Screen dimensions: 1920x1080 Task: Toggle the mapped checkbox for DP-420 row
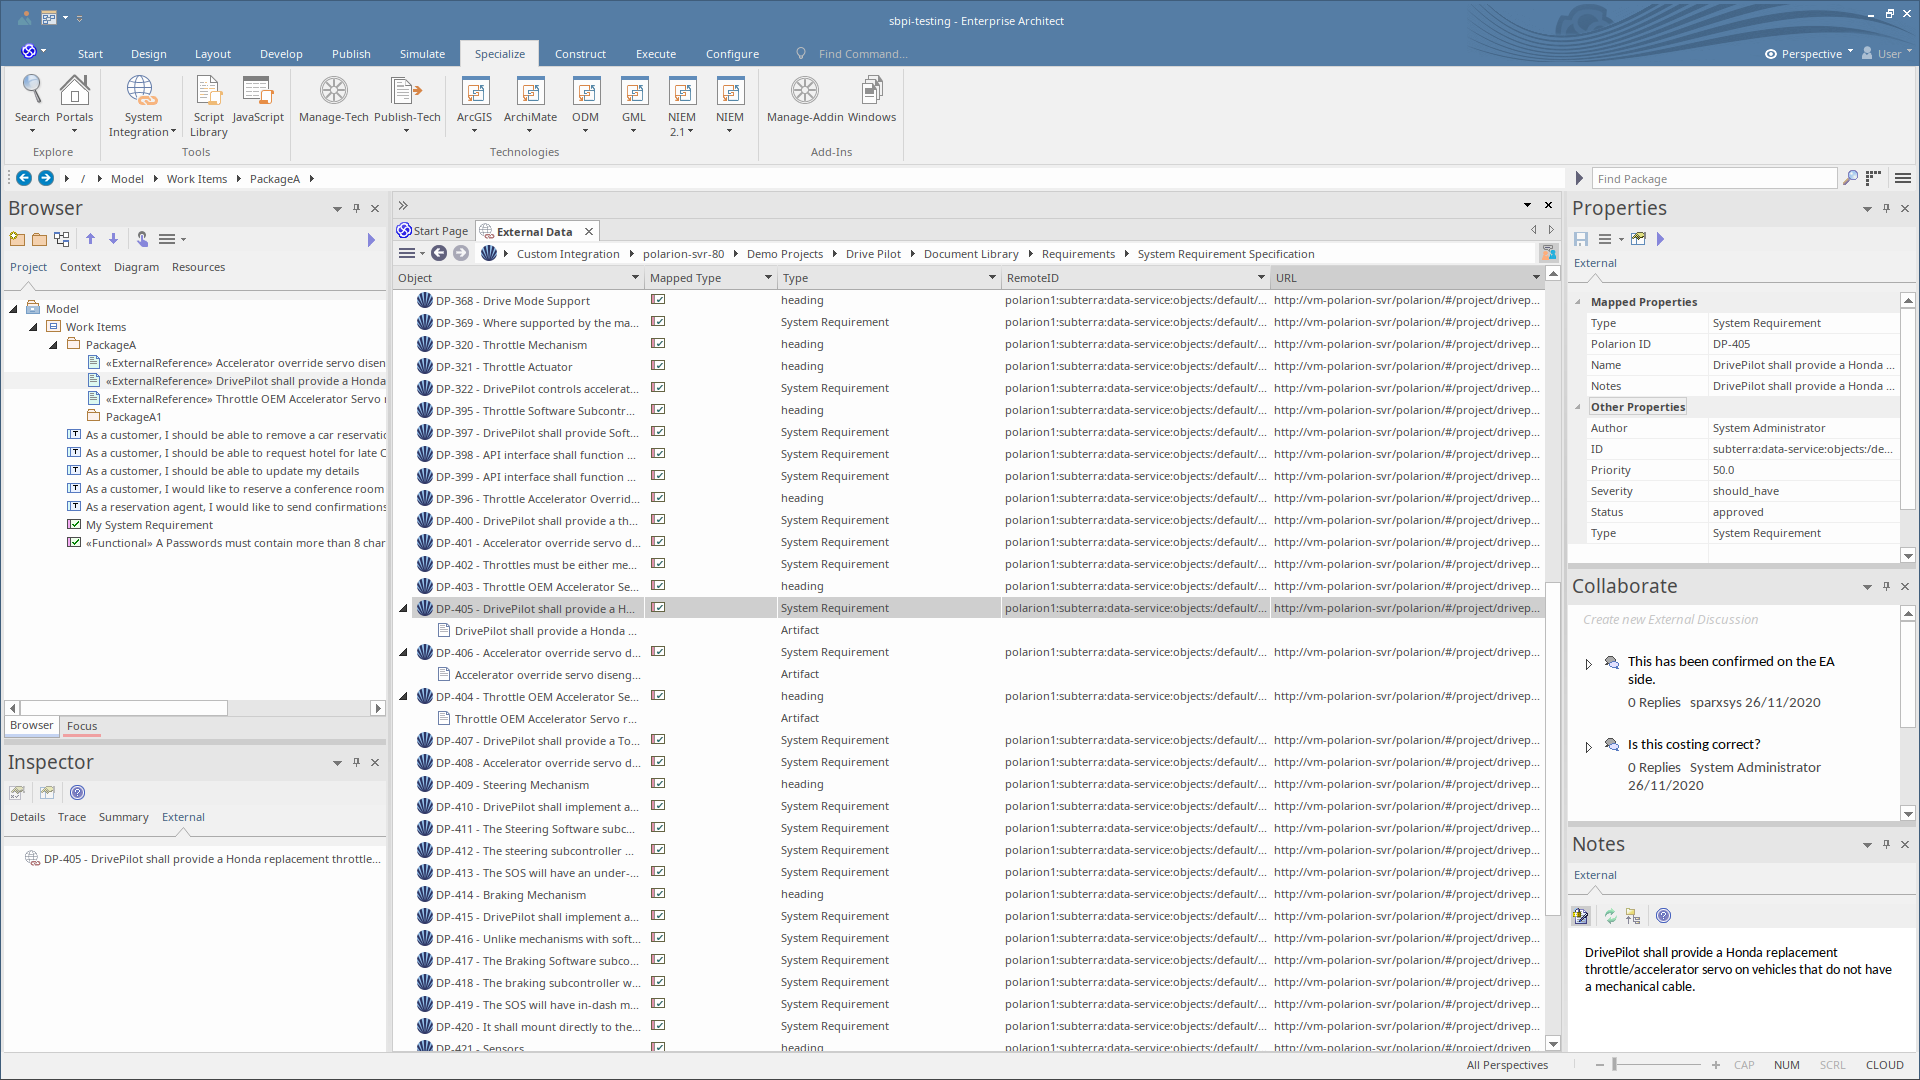(658, 1025)
